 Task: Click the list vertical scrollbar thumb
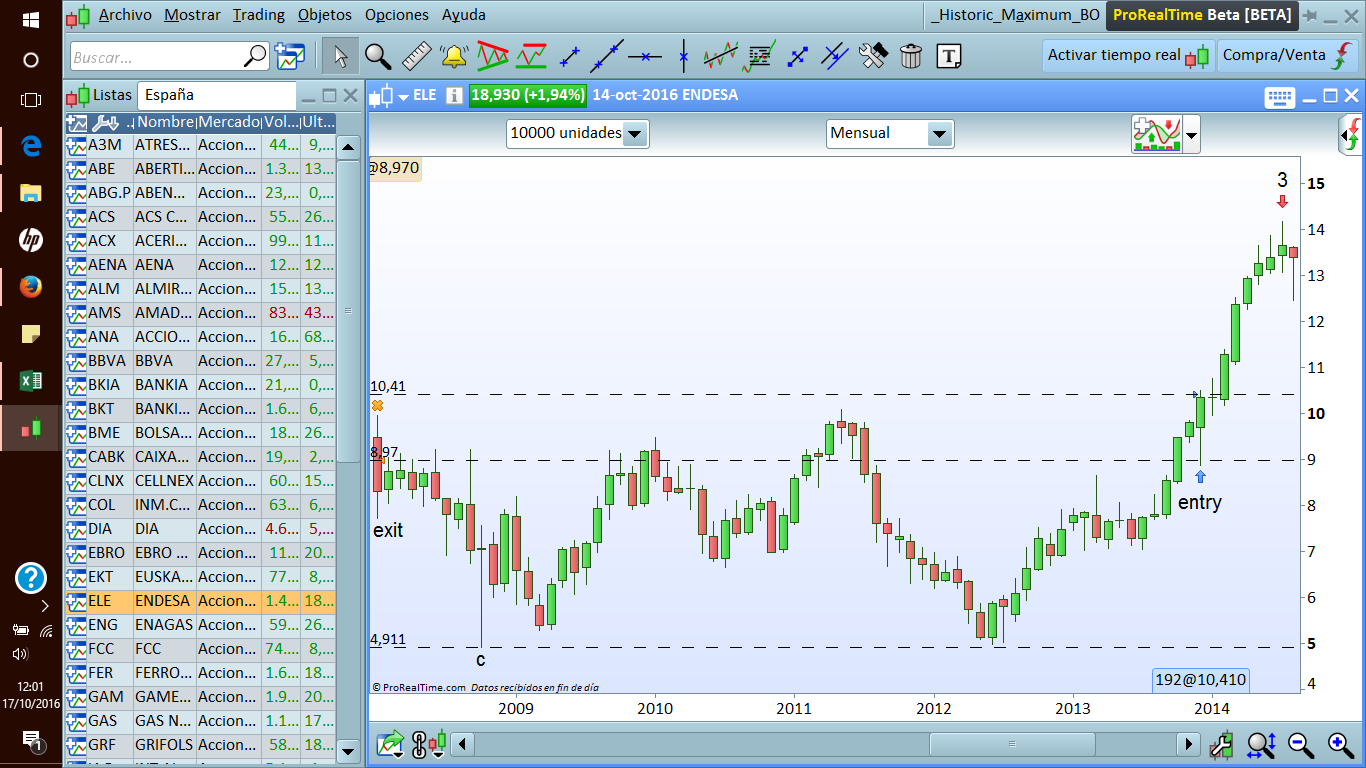click(x=348, y=310)
